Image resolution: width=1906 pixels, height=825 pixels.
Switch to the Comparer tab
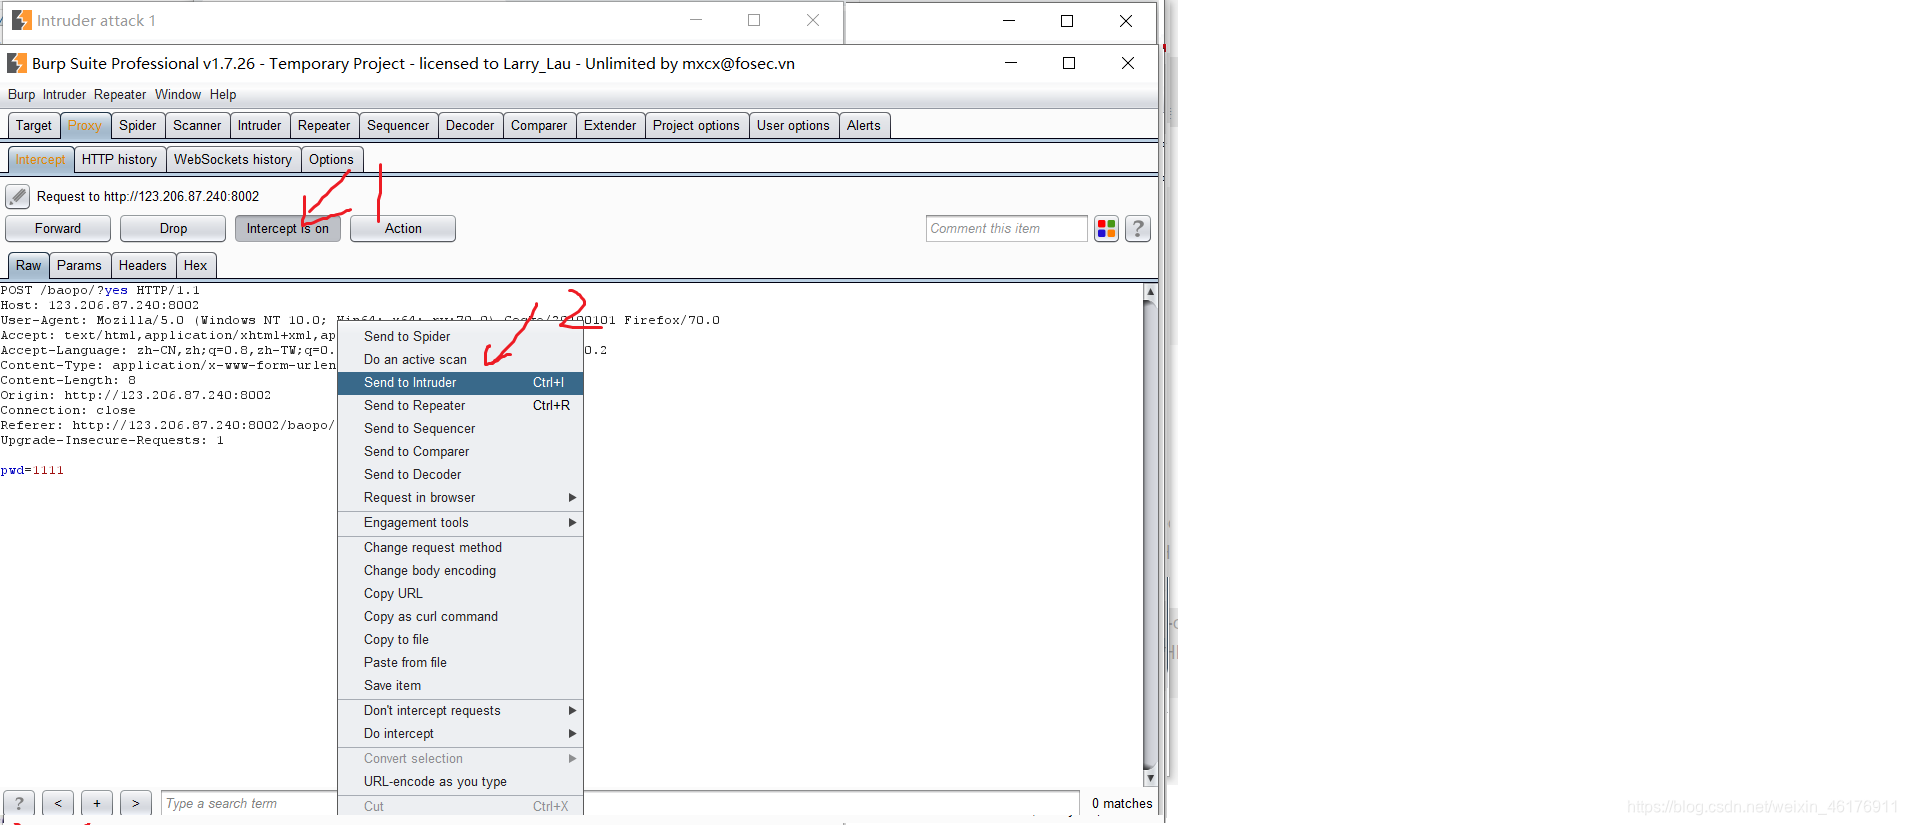point(539,125)
